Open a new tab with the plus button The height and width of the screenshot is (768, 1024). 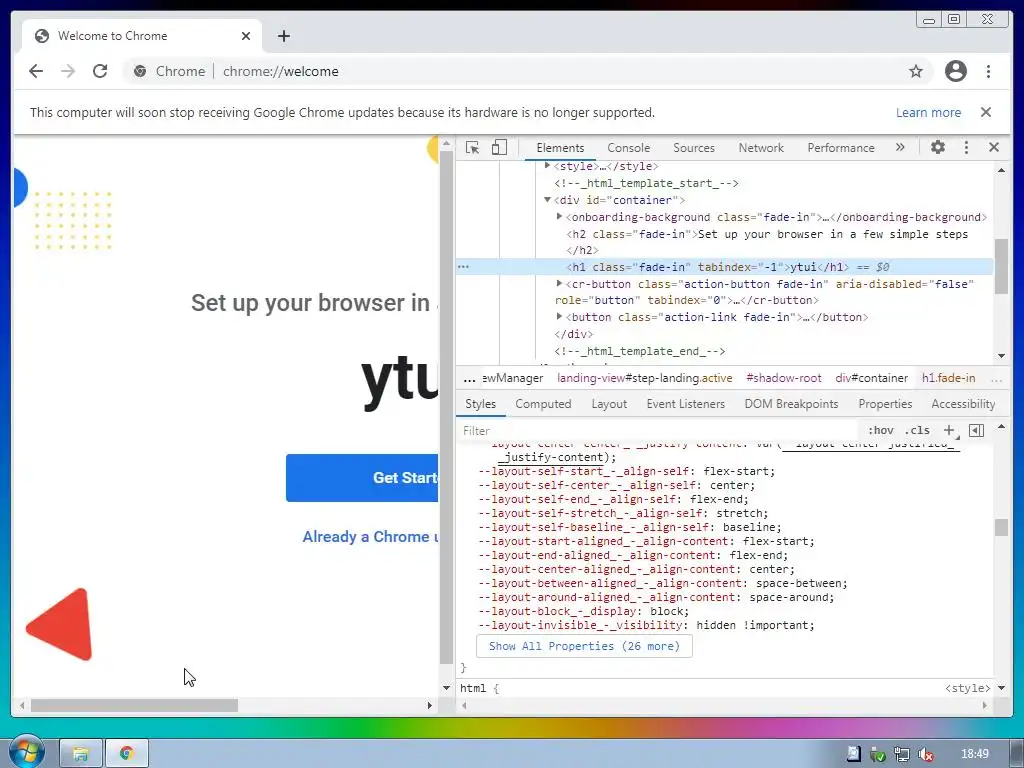(x=283, y=36)
